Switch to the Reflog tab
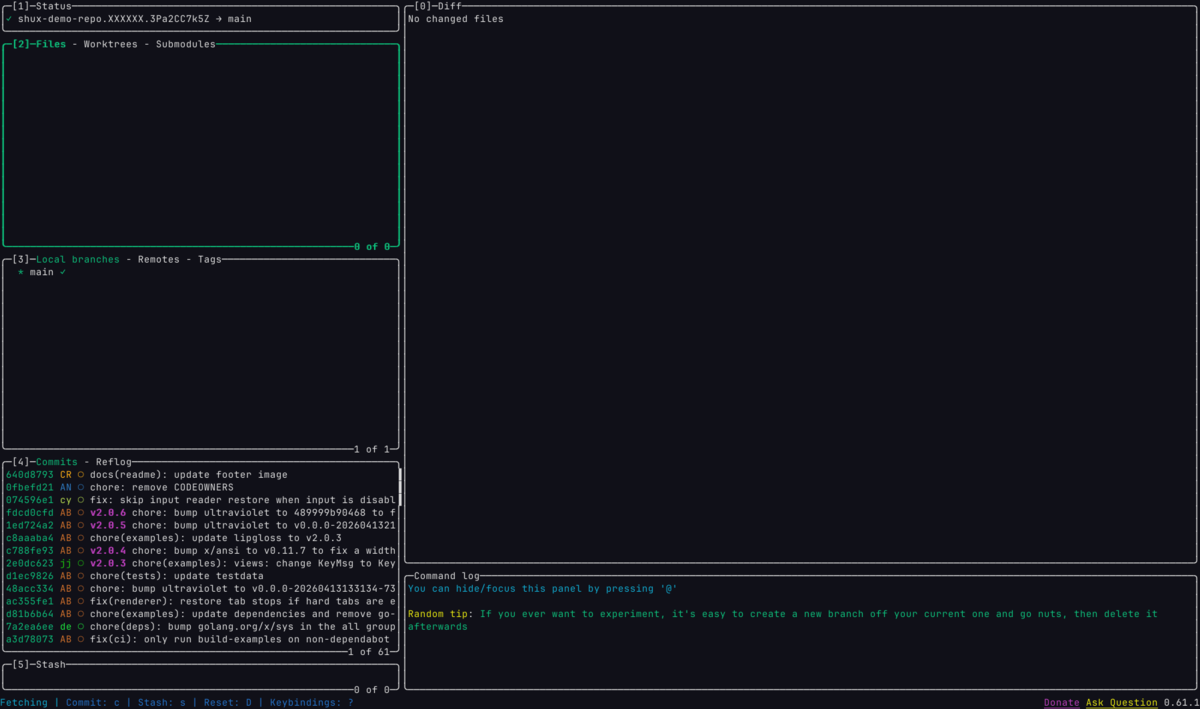The width and height of the screenshot is (1200, 709). coord(114,462)
